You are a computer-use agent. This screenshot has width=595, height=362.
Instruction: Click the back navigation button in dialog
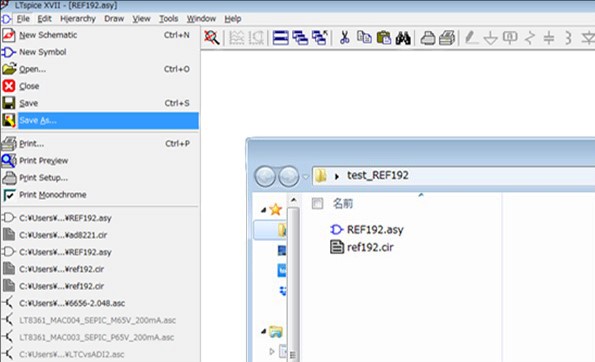(265, 176)
